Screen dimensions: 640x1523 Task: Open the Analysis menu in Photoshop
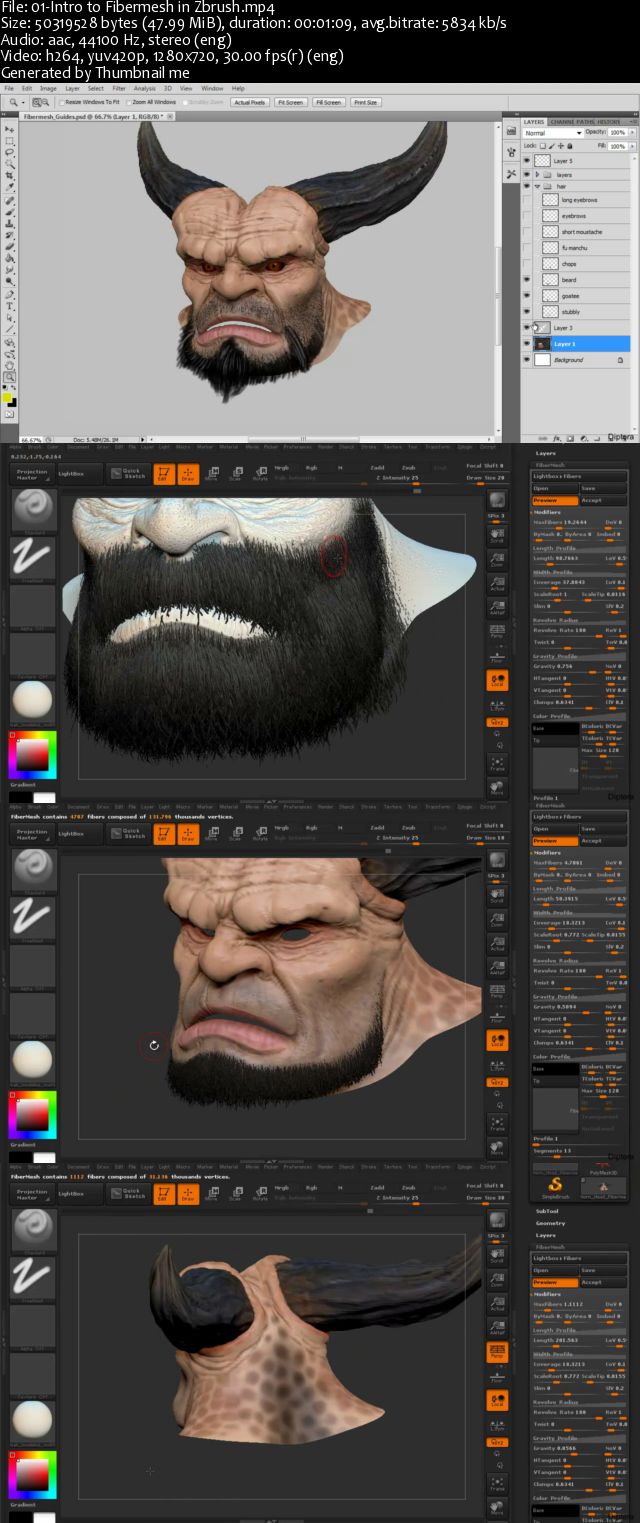145,88
